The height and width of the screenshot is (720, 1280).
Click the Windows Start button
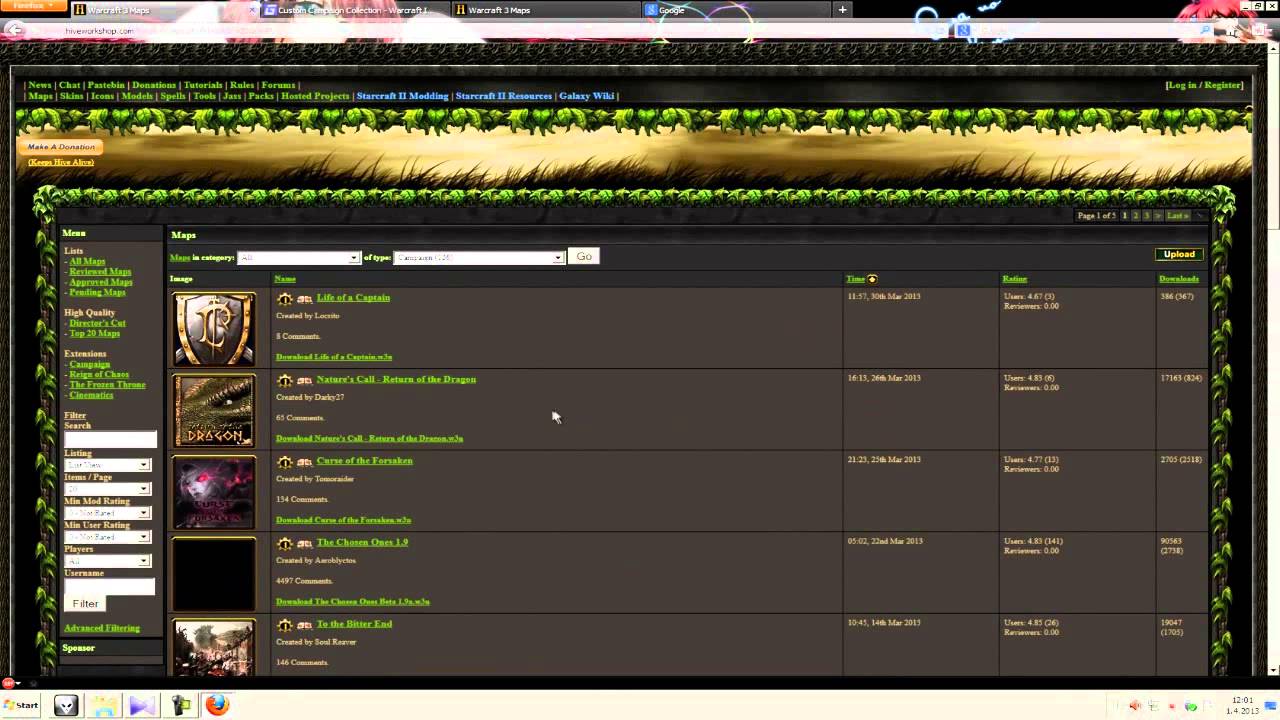pos(21,705)
